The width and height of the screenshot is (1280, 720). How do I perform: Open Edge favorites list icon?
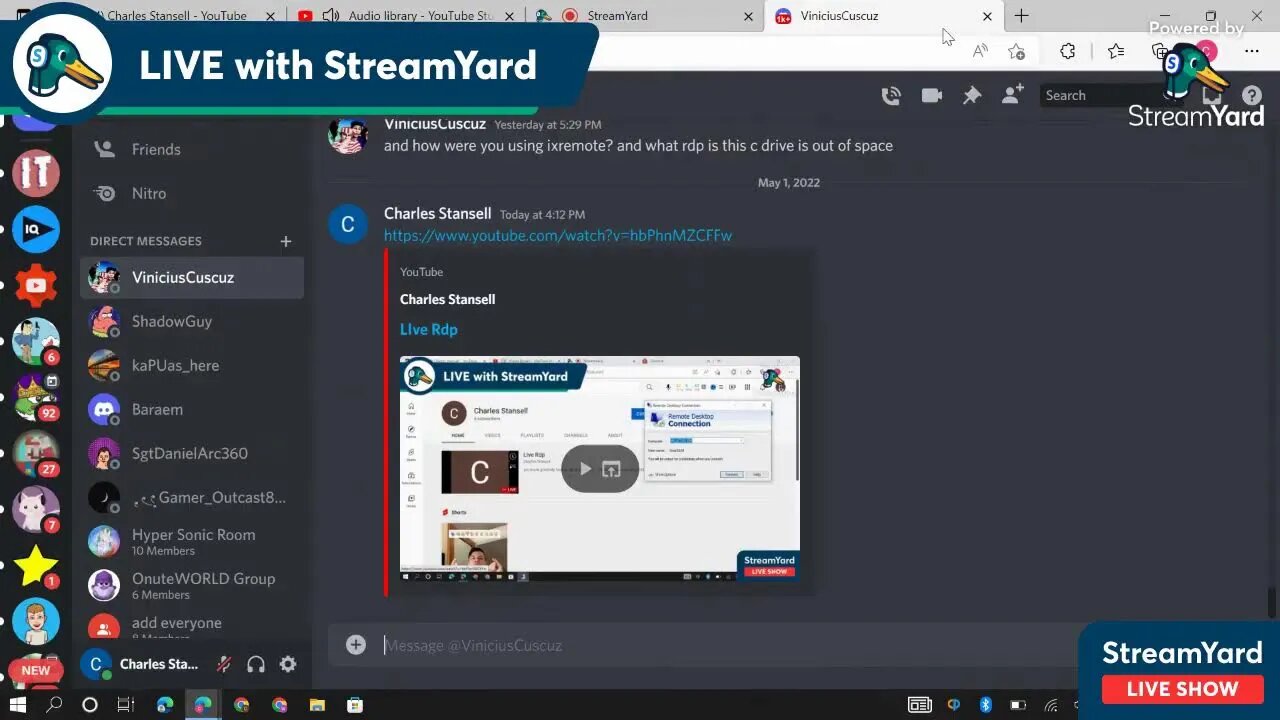[1116, 51]
